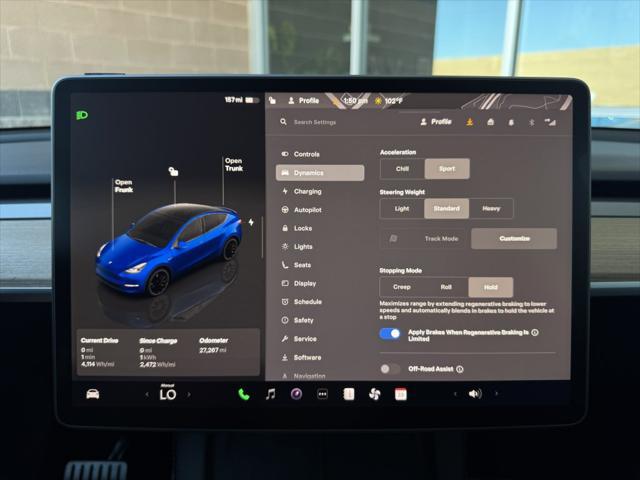Tap the unlock padlock above the car

(173, 171)
